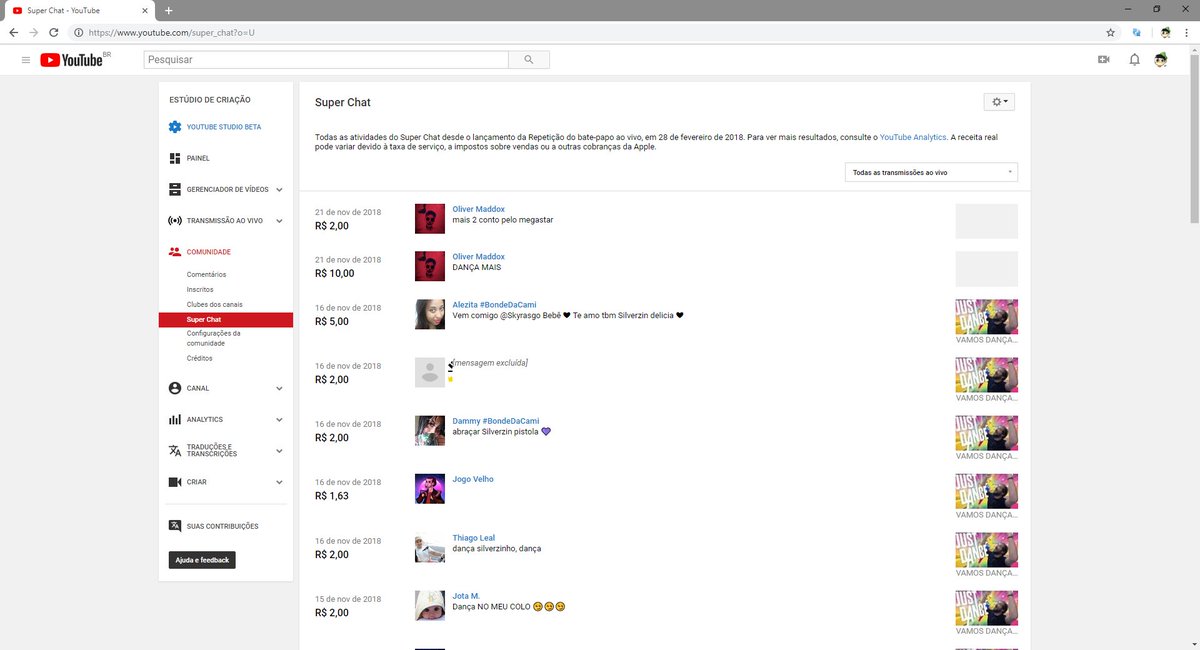The image size is (1200, 650).
Task: Open Painel in sidebar
Action: 198,158
